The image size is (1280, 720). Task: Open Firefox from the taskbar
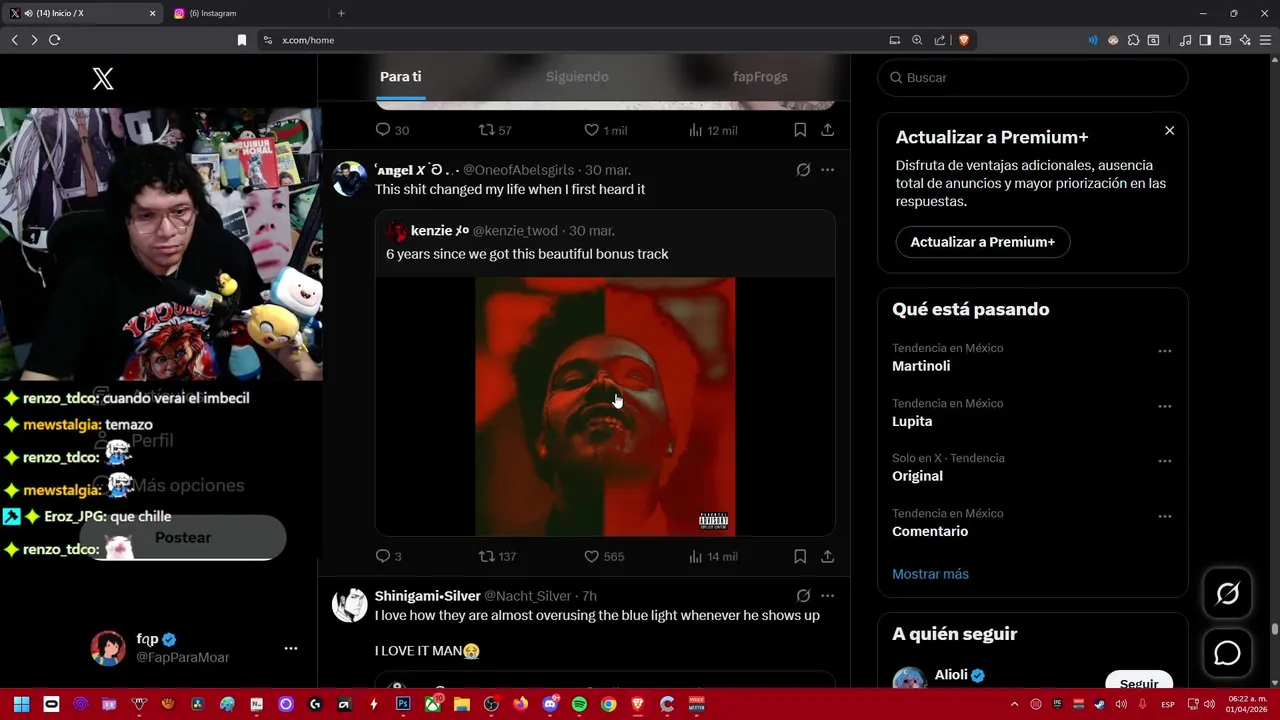[x=520, y=704]
